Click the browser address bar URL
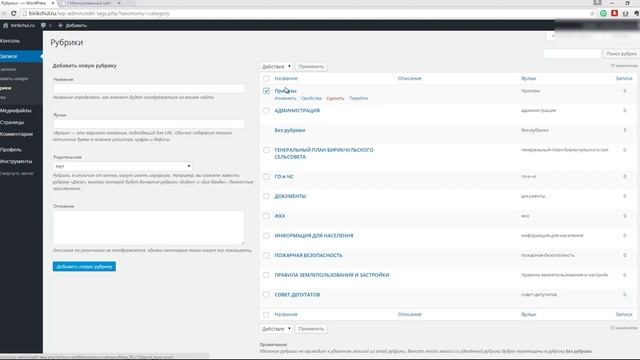Image resolution: width=640 pixels, height=360 pixels. click(x=99, y=13)
